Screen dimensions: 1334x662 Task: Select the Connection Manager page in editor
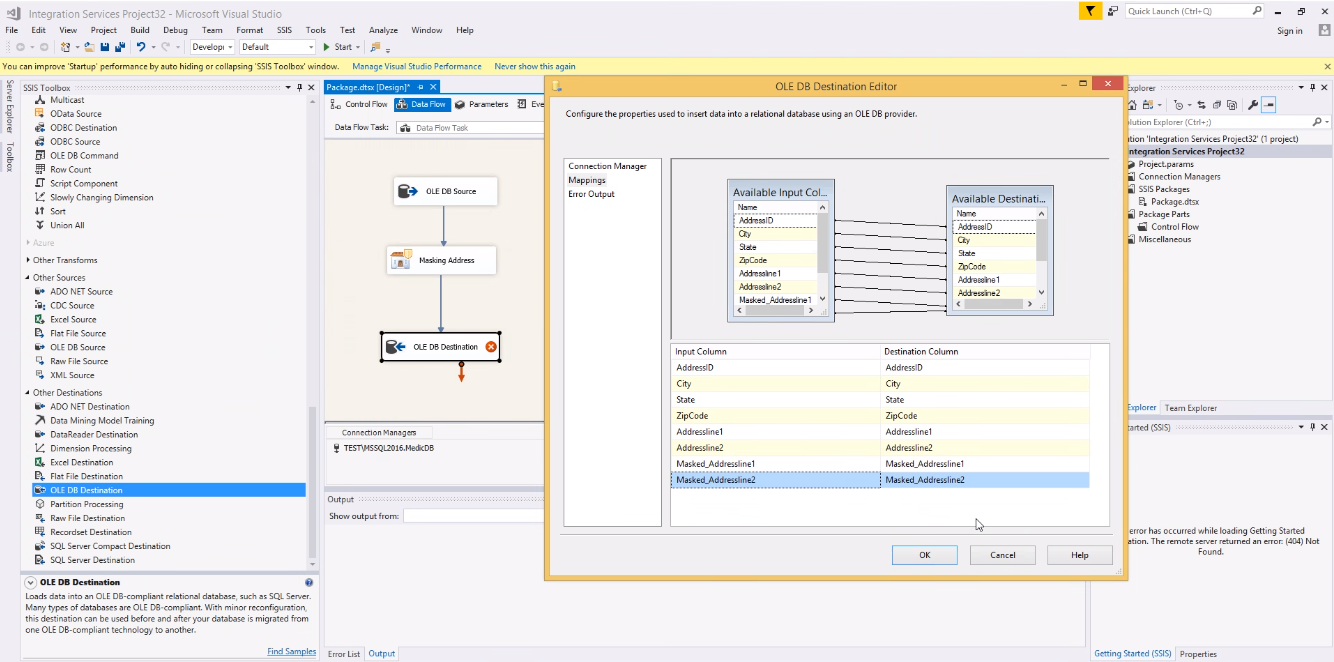coord(608,166)
